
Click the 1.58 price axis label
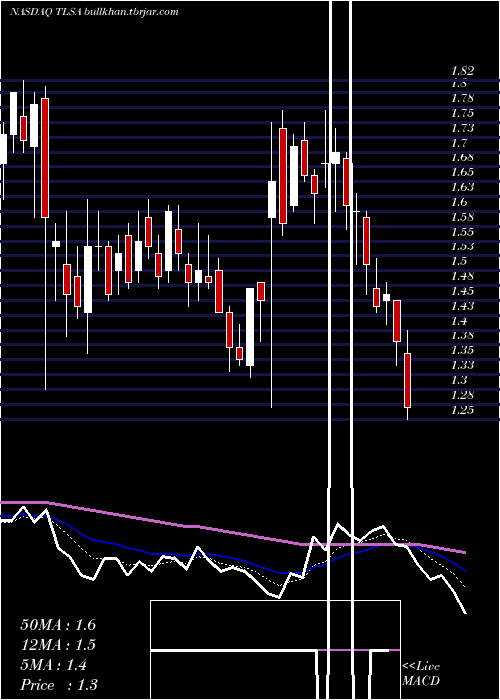pos(462,217)
